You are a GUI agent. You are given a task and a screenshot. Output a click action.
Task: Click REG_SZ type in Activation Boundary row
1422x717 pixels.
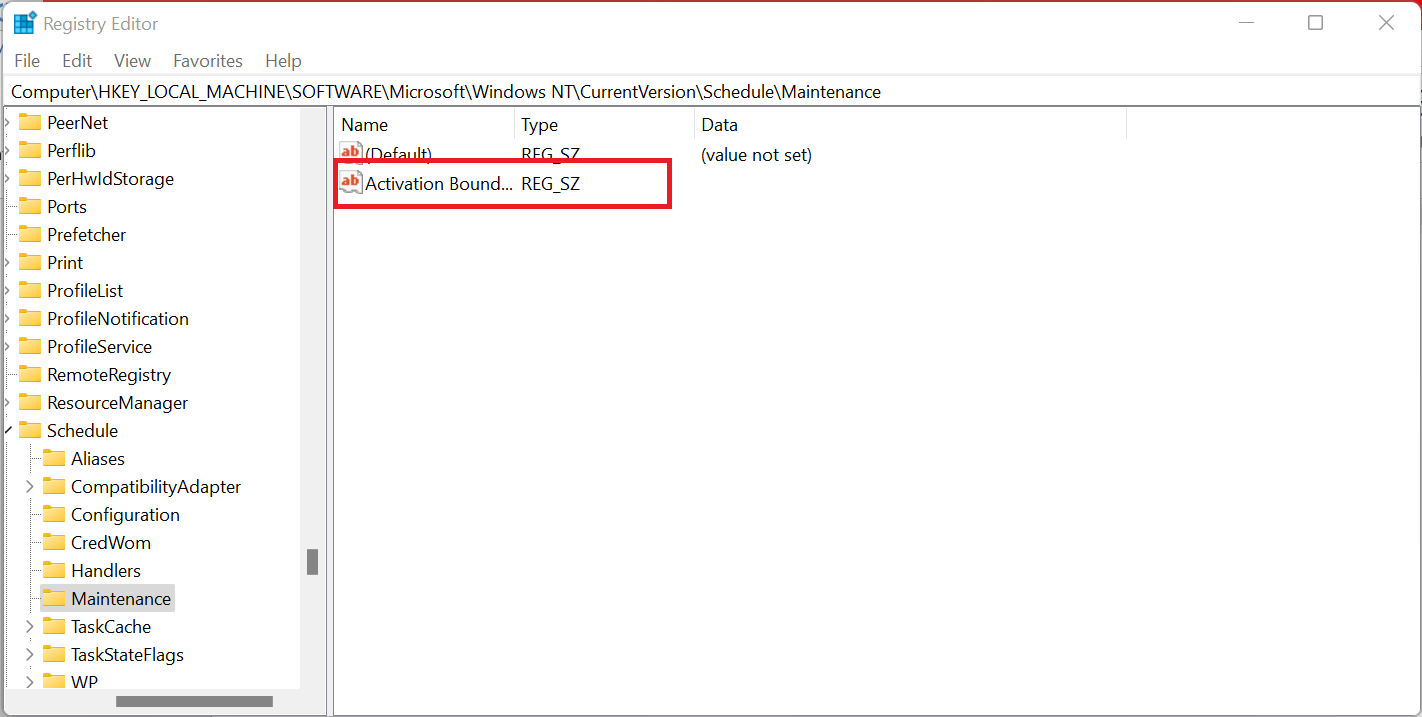550,184
